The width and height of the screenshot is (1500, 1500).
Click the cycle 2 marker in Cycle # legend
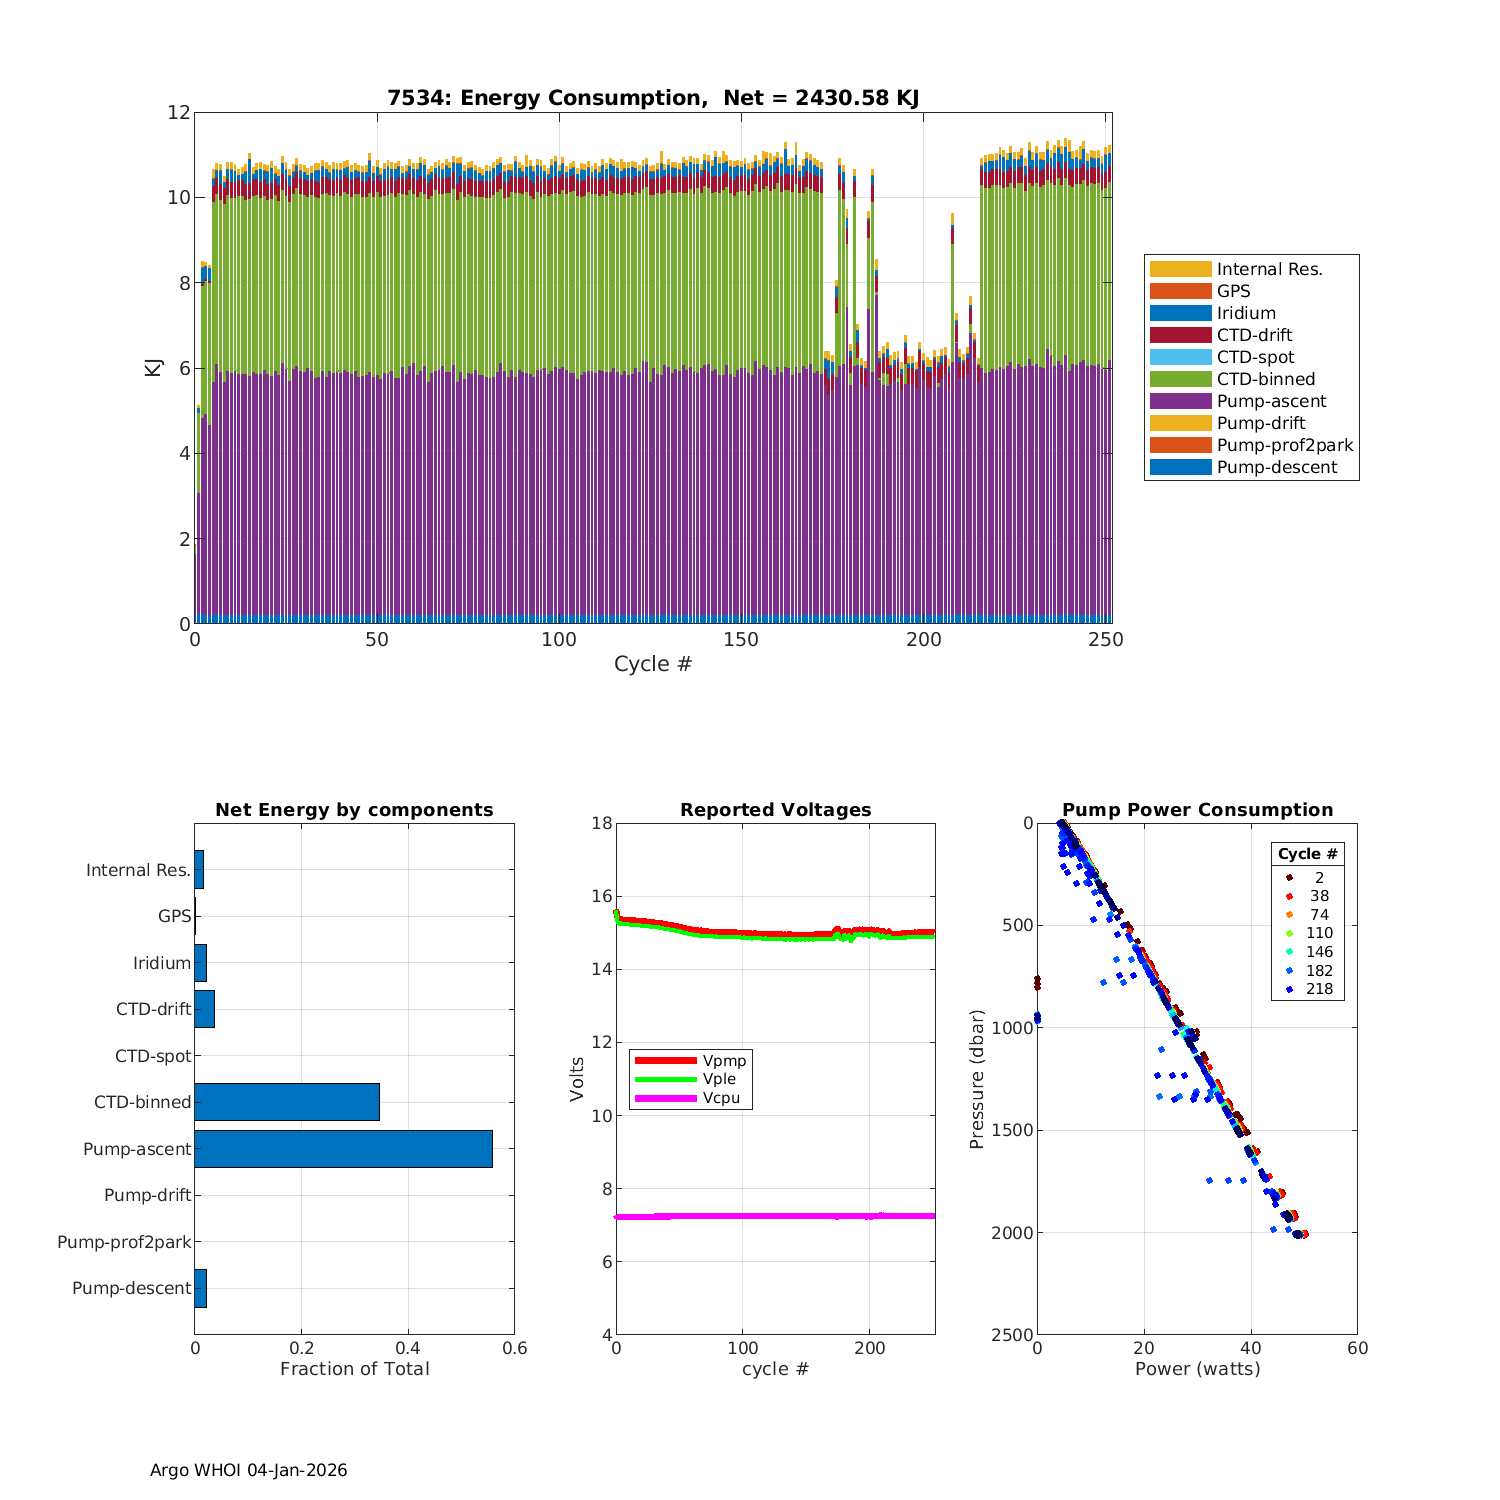[x=1289, y=878]
